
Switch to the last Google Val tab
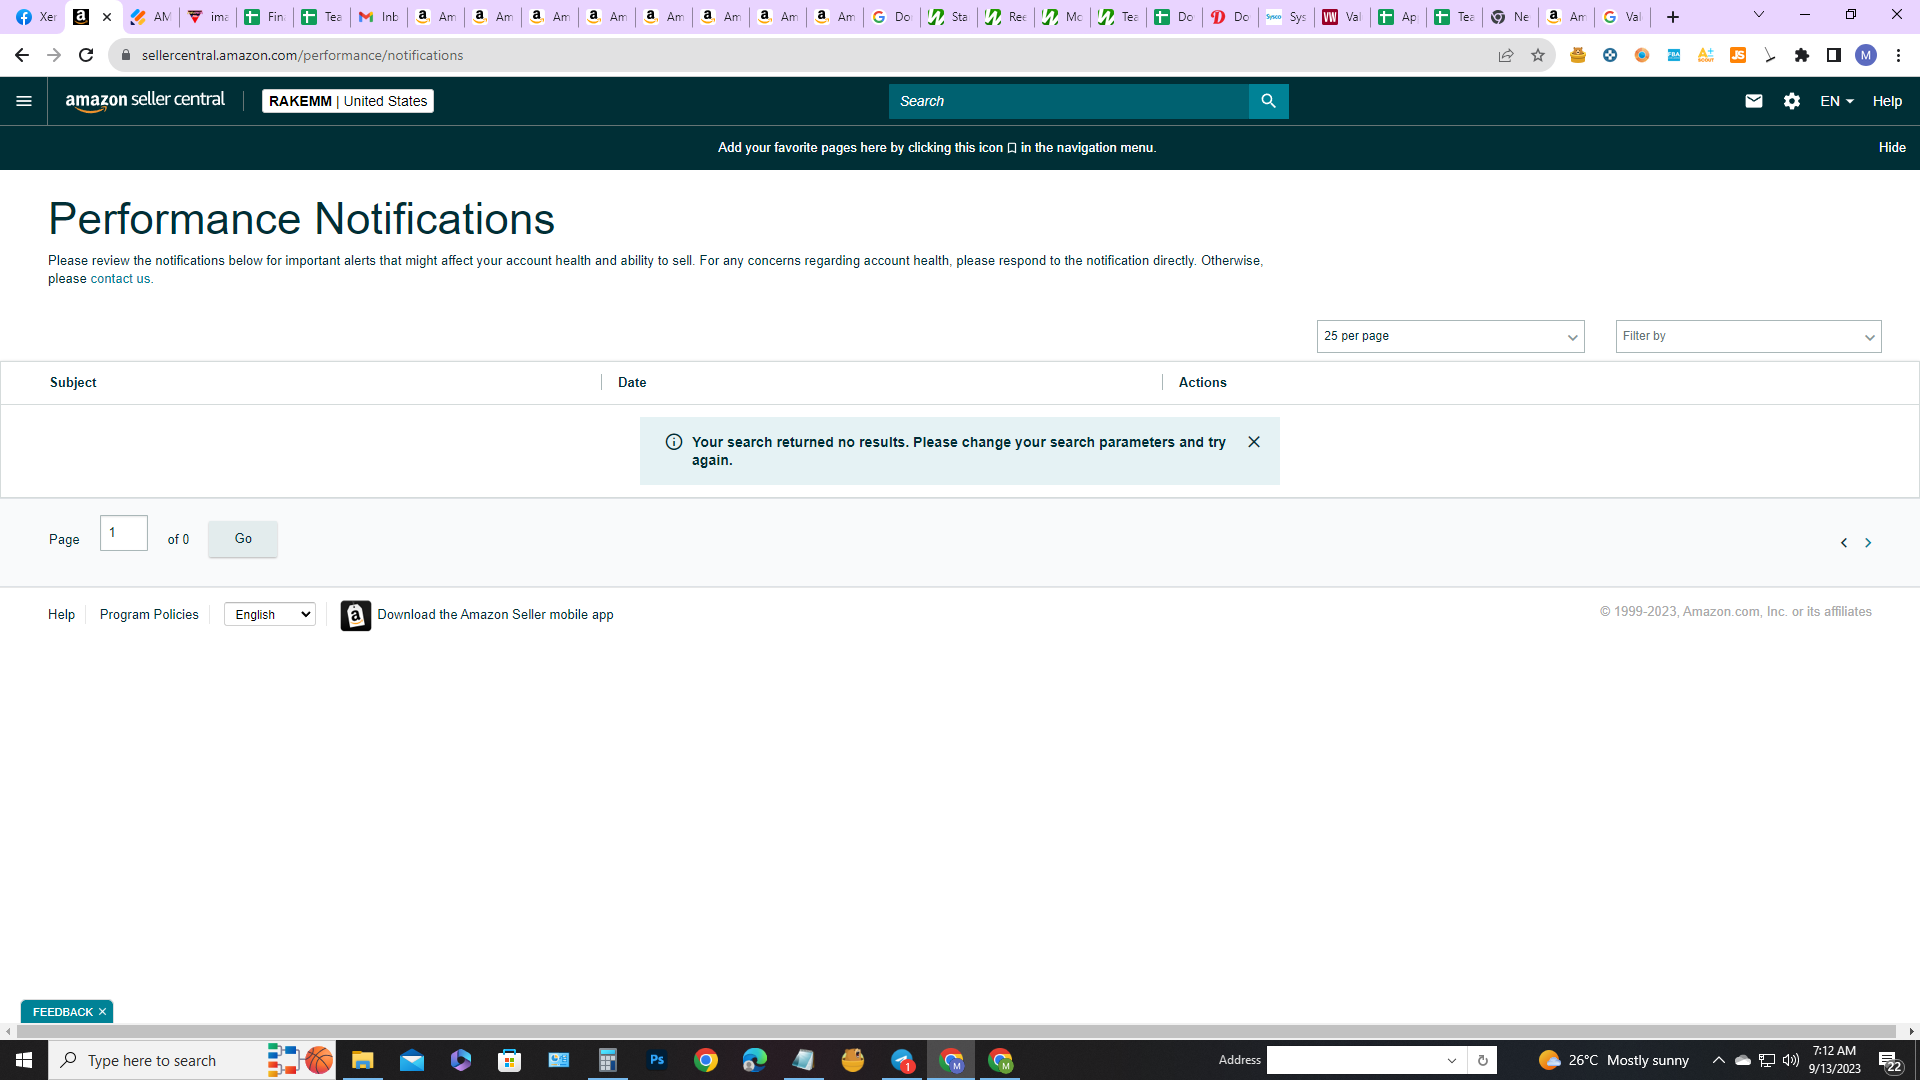(x=1622, y=17)
